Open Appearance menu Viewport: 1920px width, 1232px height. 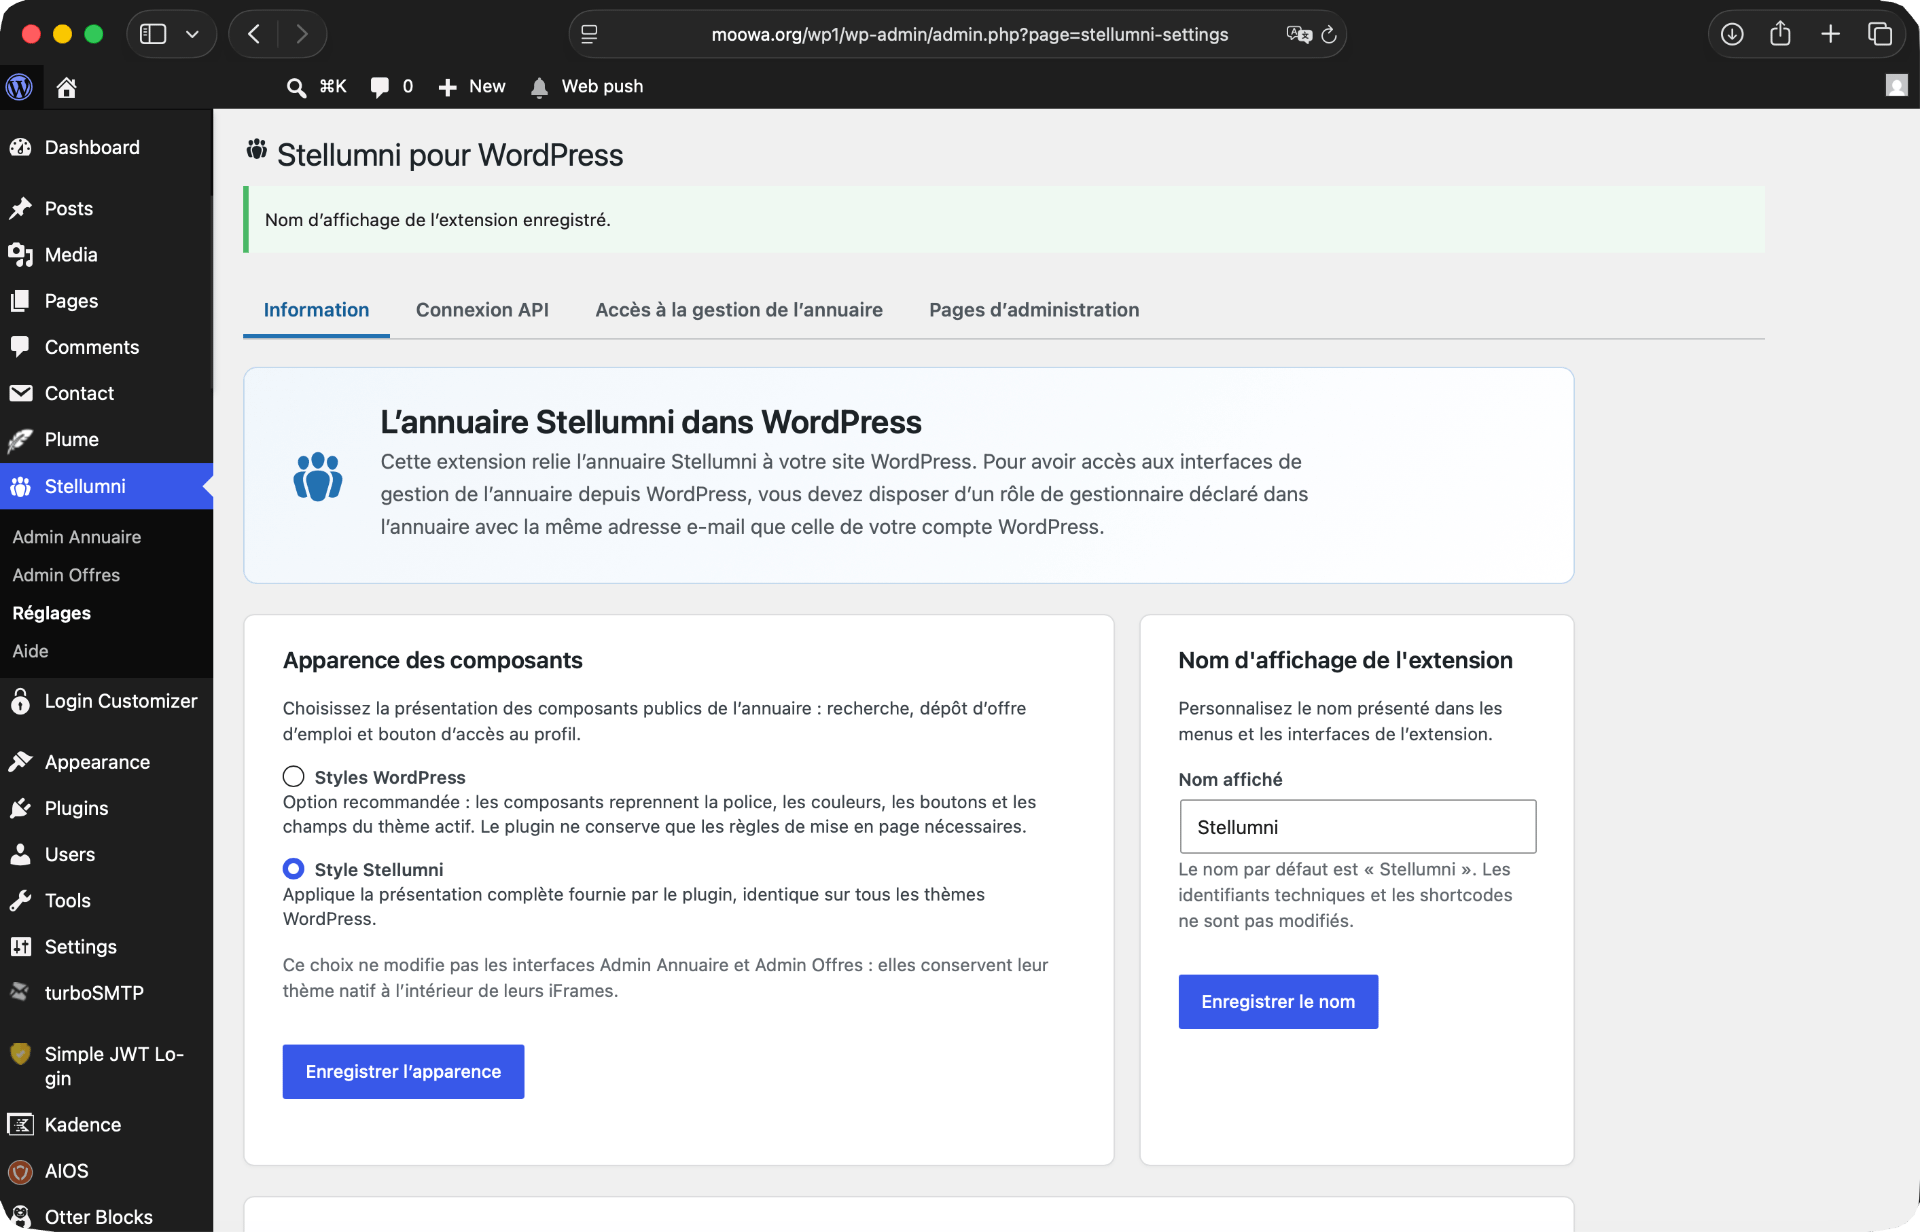point(106,762)
